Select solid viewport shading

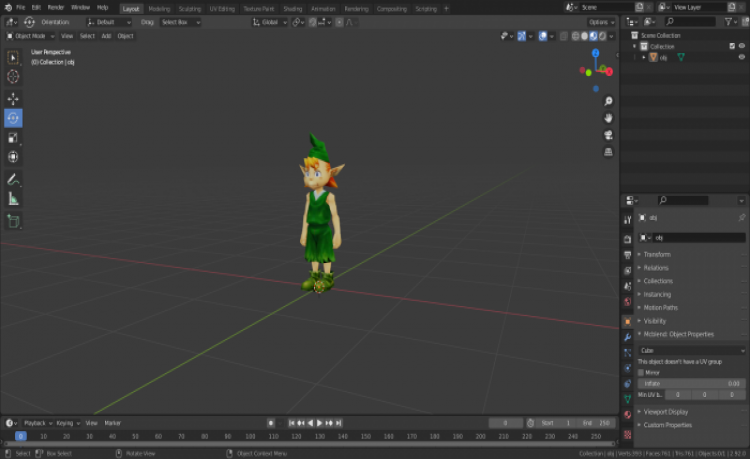point(585,36)
